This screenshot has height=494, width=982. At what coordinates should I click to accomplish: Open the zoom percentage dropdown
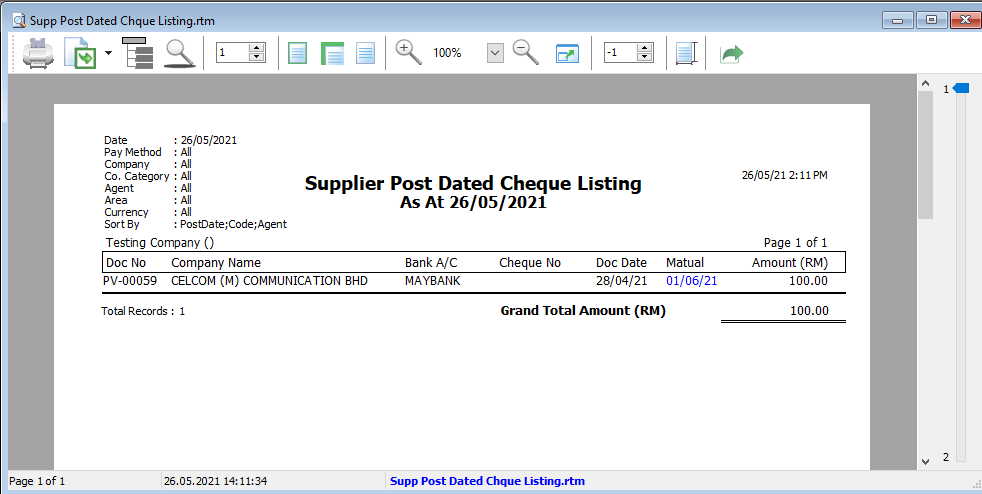[495, 53]
